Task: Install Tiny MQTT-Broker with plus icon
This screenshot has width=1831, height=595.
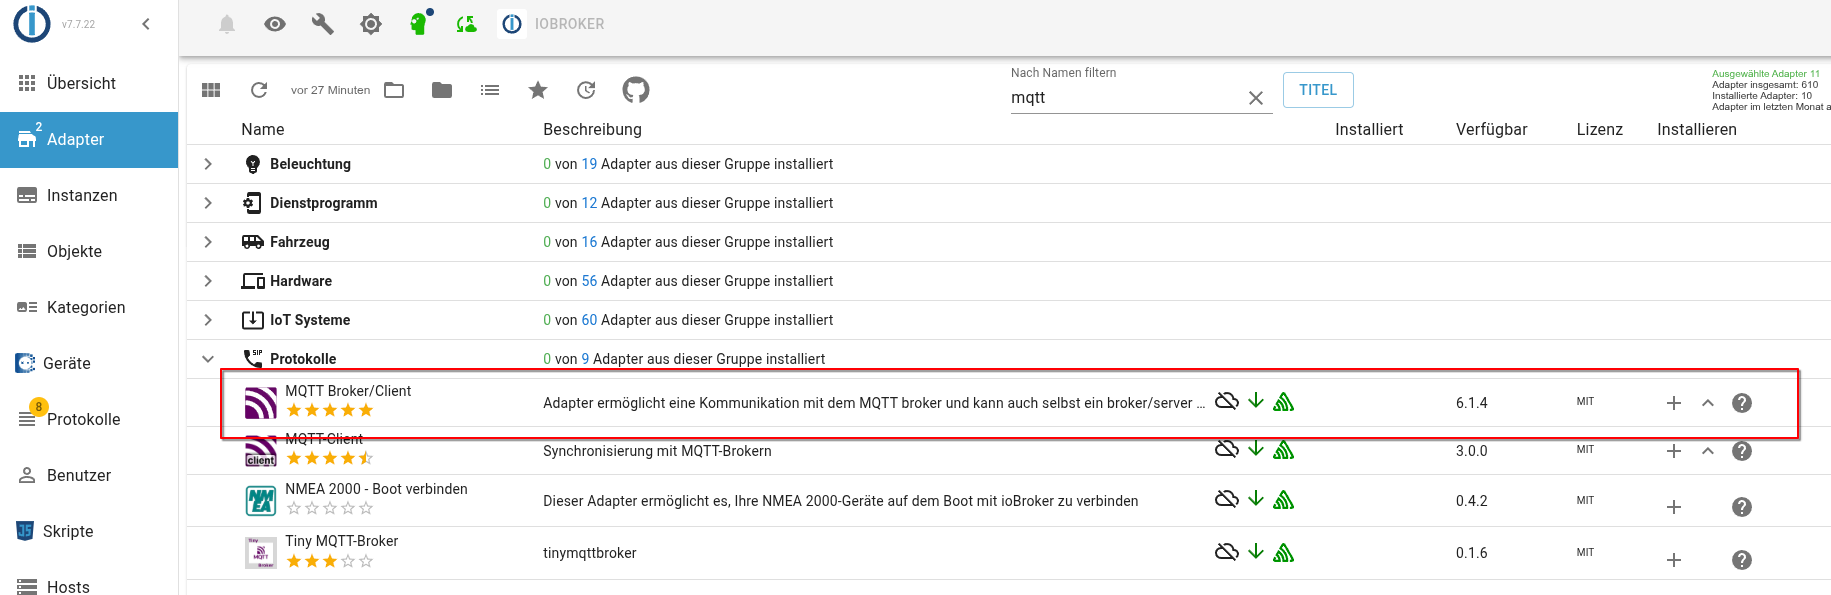Action: [x=1674, y=560]
